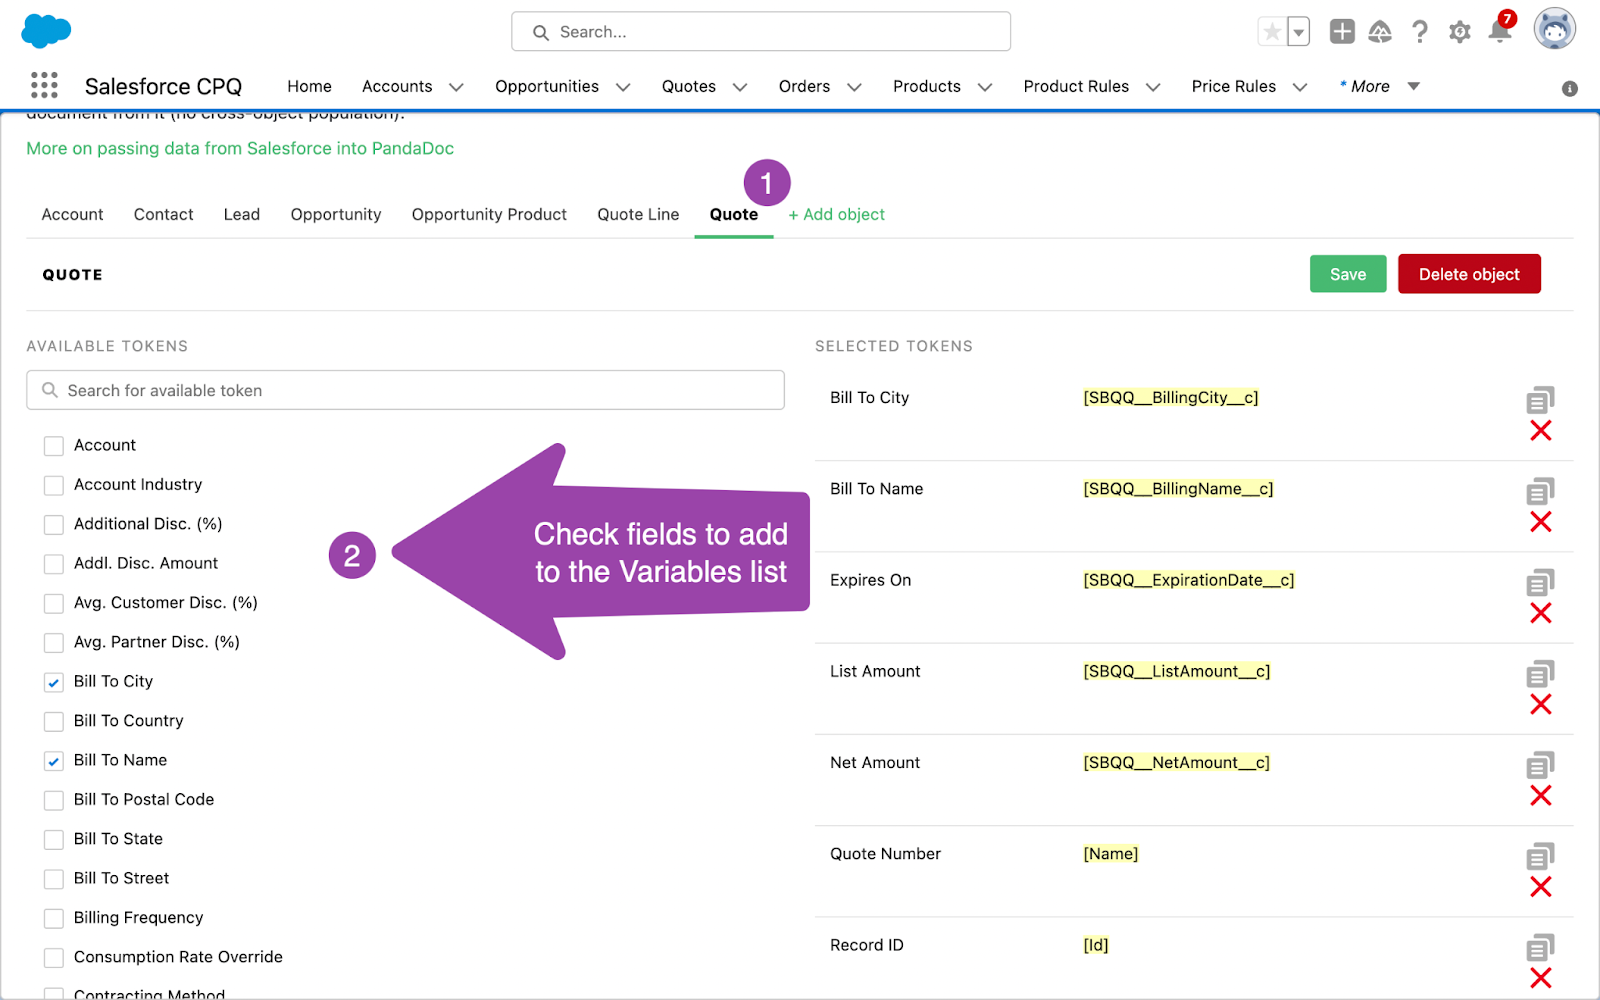1600x1000 pixels.
Task: Click the info icon near More
Action: (1570, 89)
